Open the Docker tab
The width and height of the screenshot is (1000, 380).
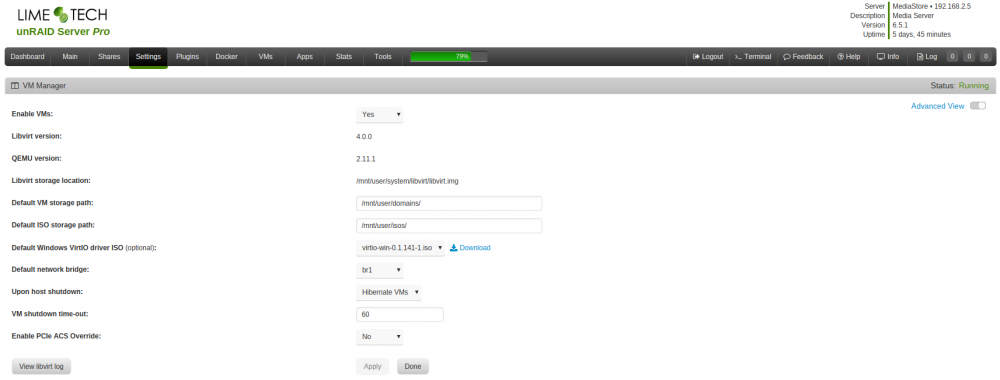pos(226,57)
